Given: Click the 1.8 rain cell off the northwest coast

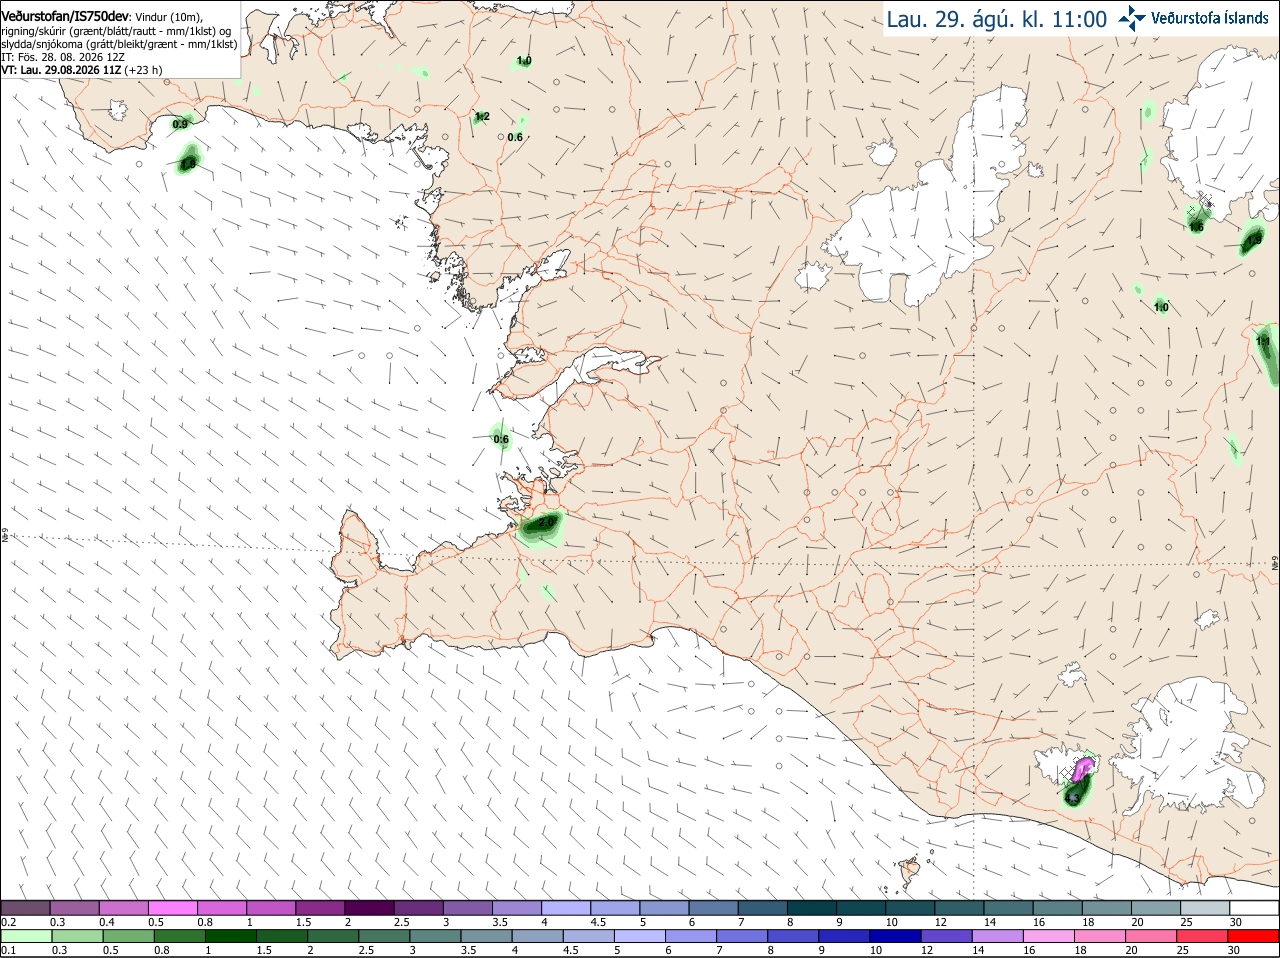Looking at the screenshot, I should pos(187,159).
